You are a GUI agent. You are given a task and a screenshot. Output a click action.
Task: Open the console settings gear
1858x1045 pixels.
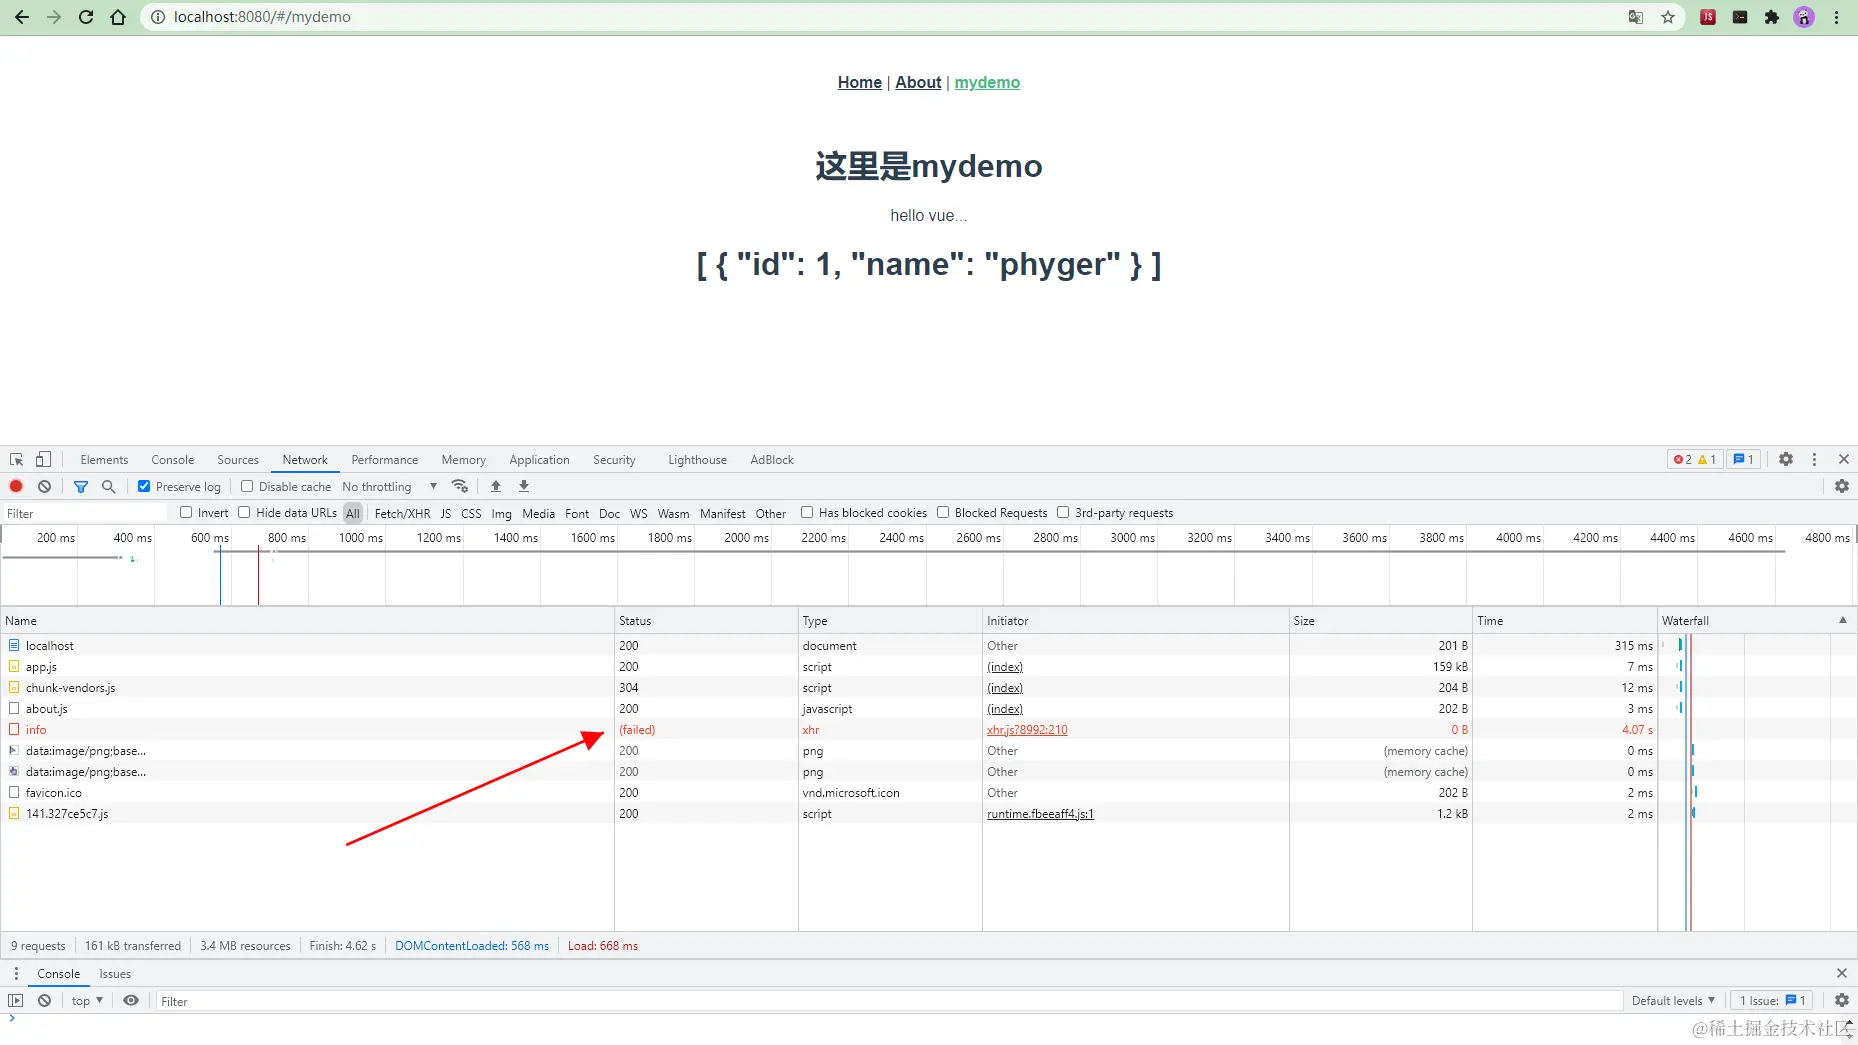[x=1842, y=1001]
